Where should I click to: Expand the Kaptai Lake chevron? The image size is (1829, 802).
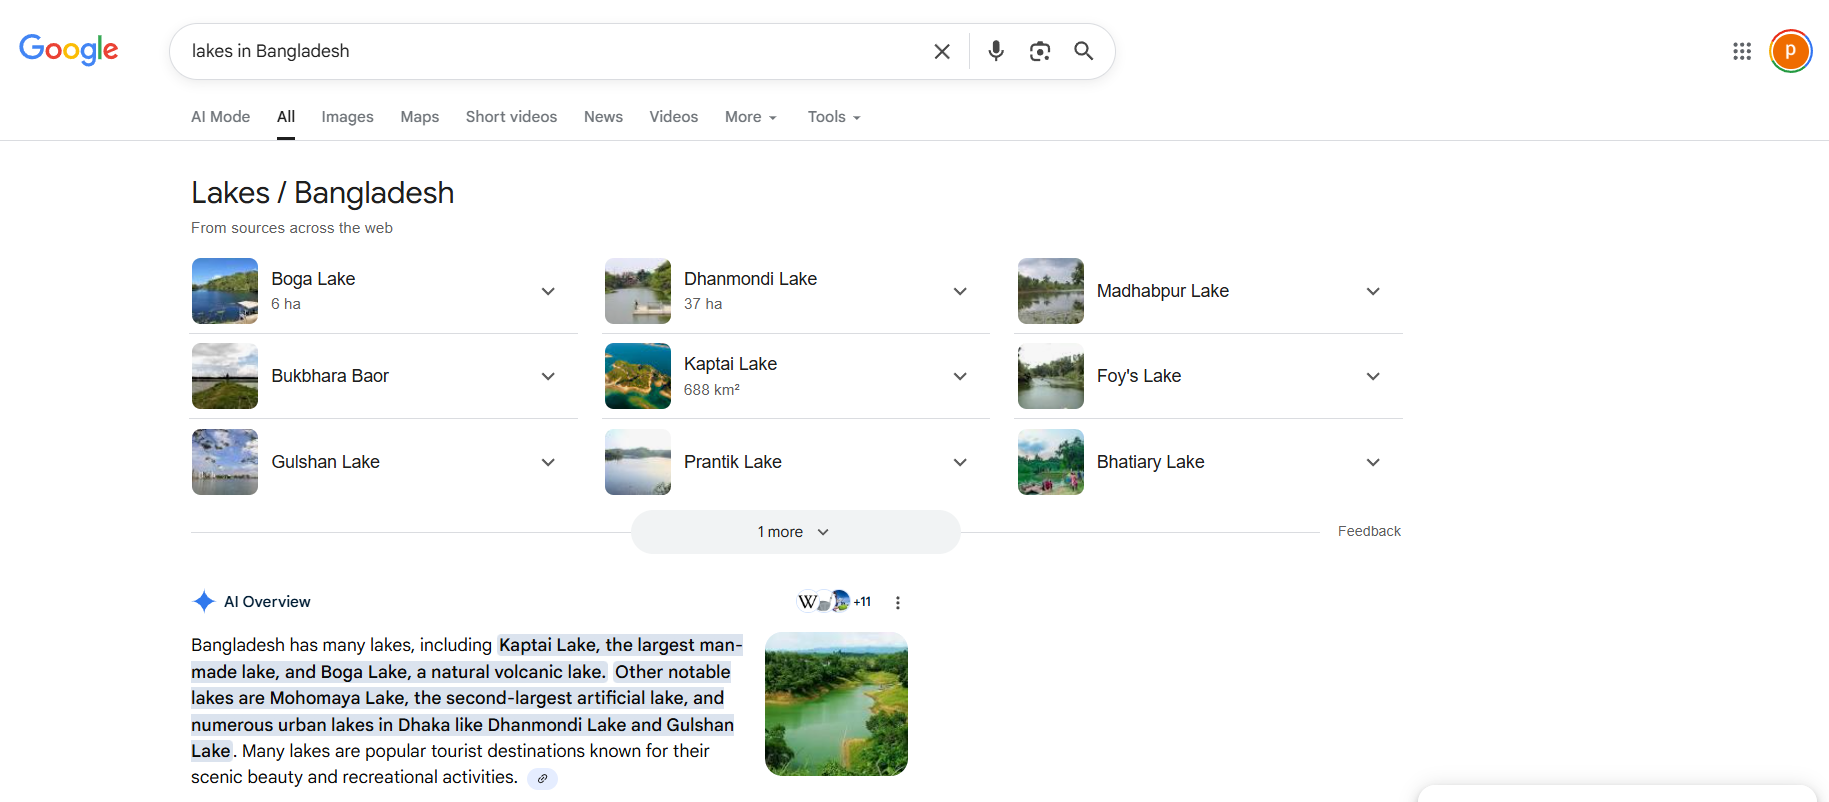pyautogui.click(x=960, y=376)
